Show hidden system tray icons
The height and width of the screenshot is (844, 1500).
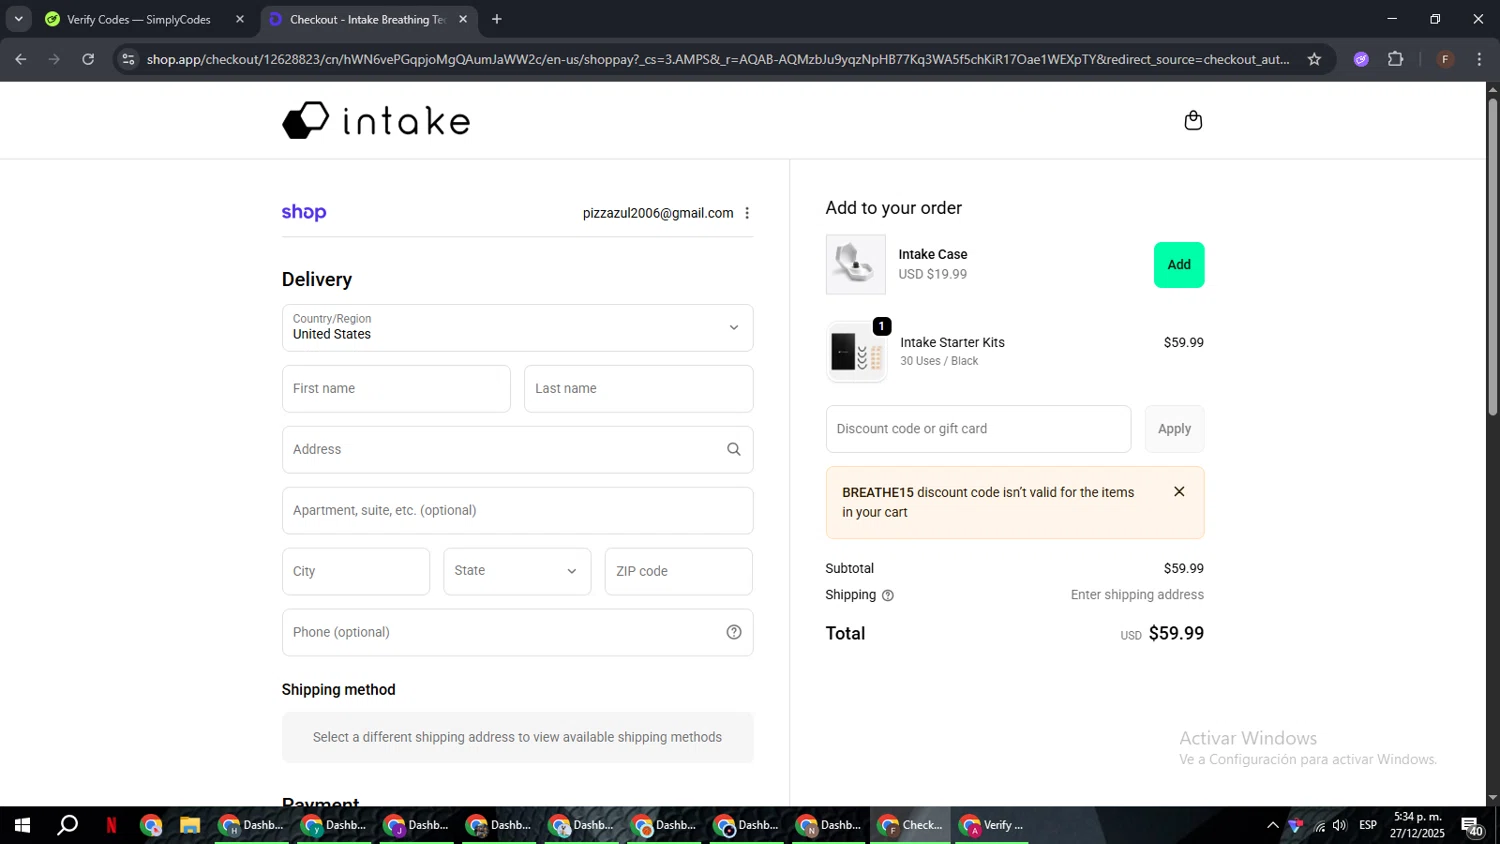[1272, 825]
